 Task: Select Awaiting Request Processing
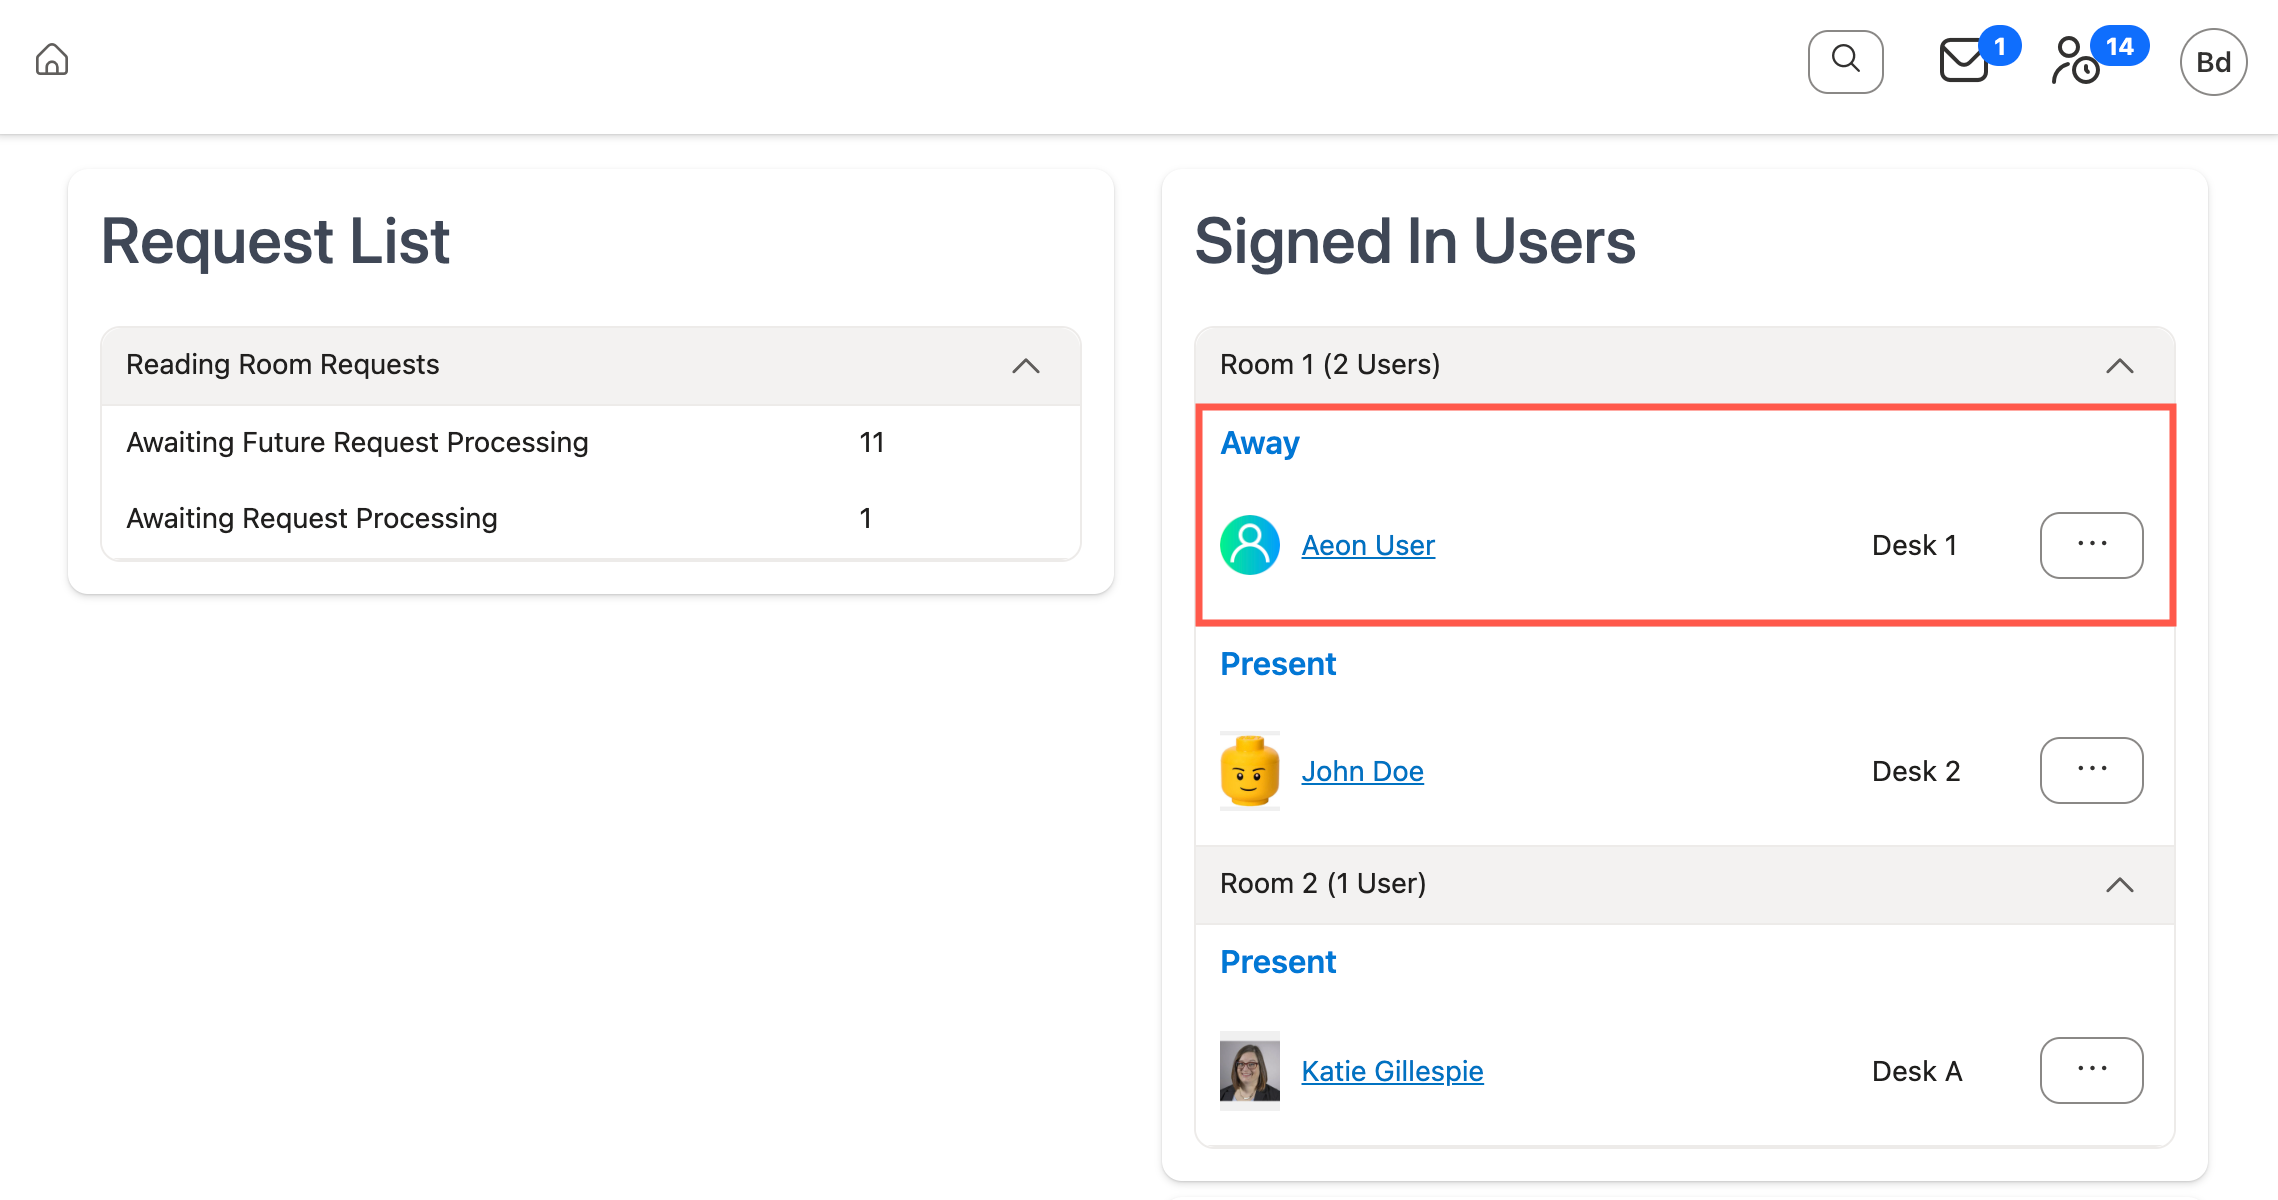tap(311, 518)
